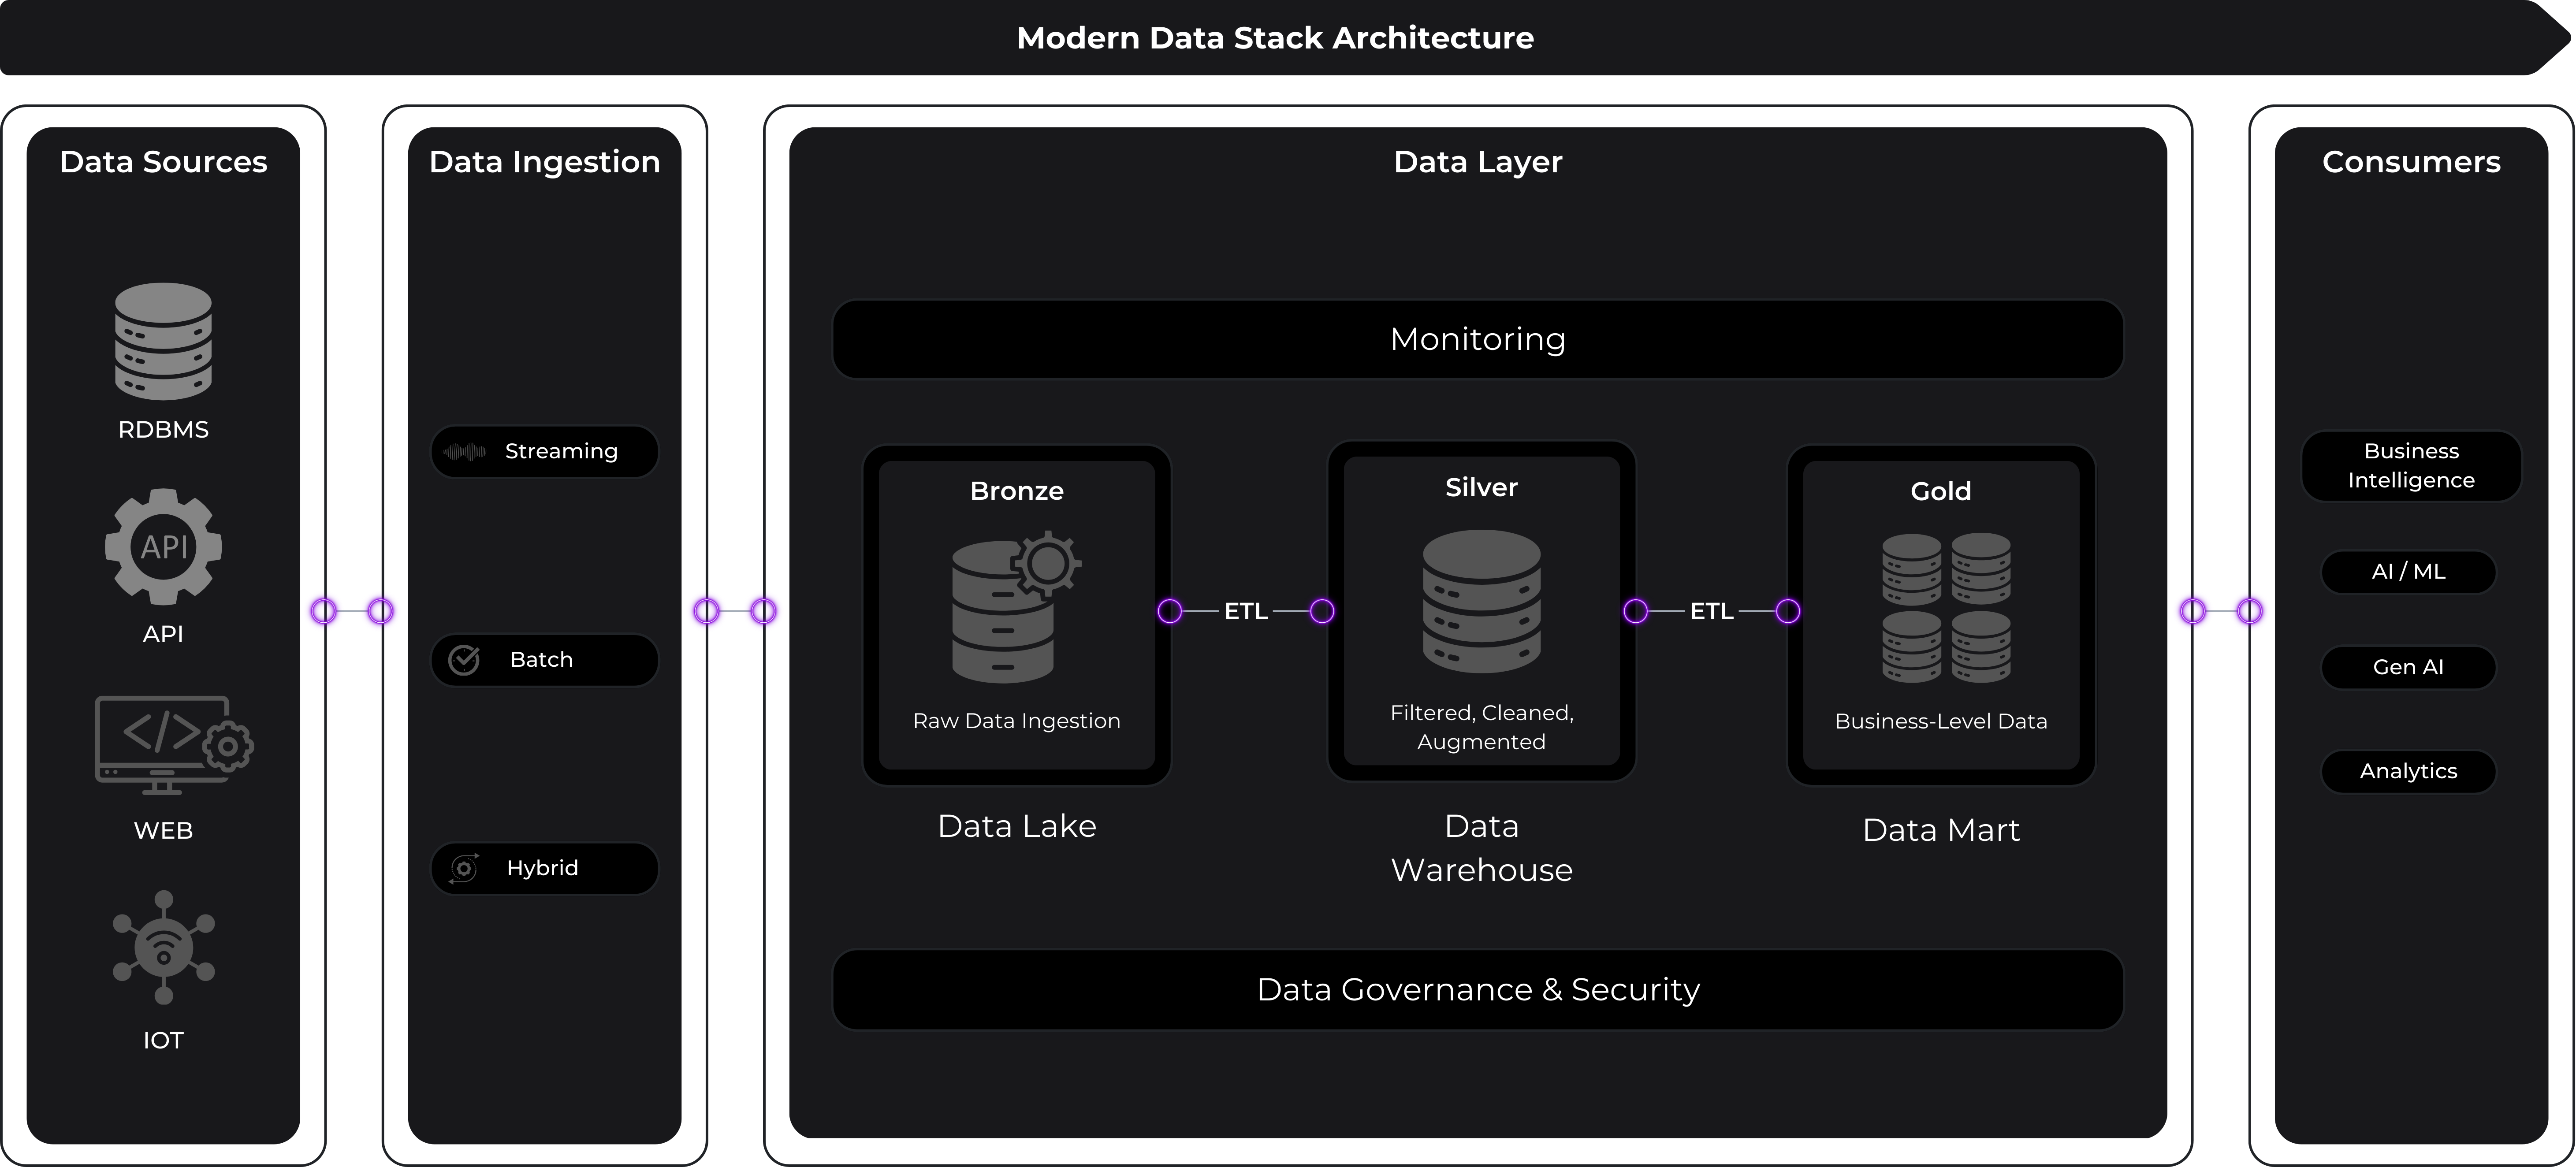Click the WEB text label

(x=163, y=831)
